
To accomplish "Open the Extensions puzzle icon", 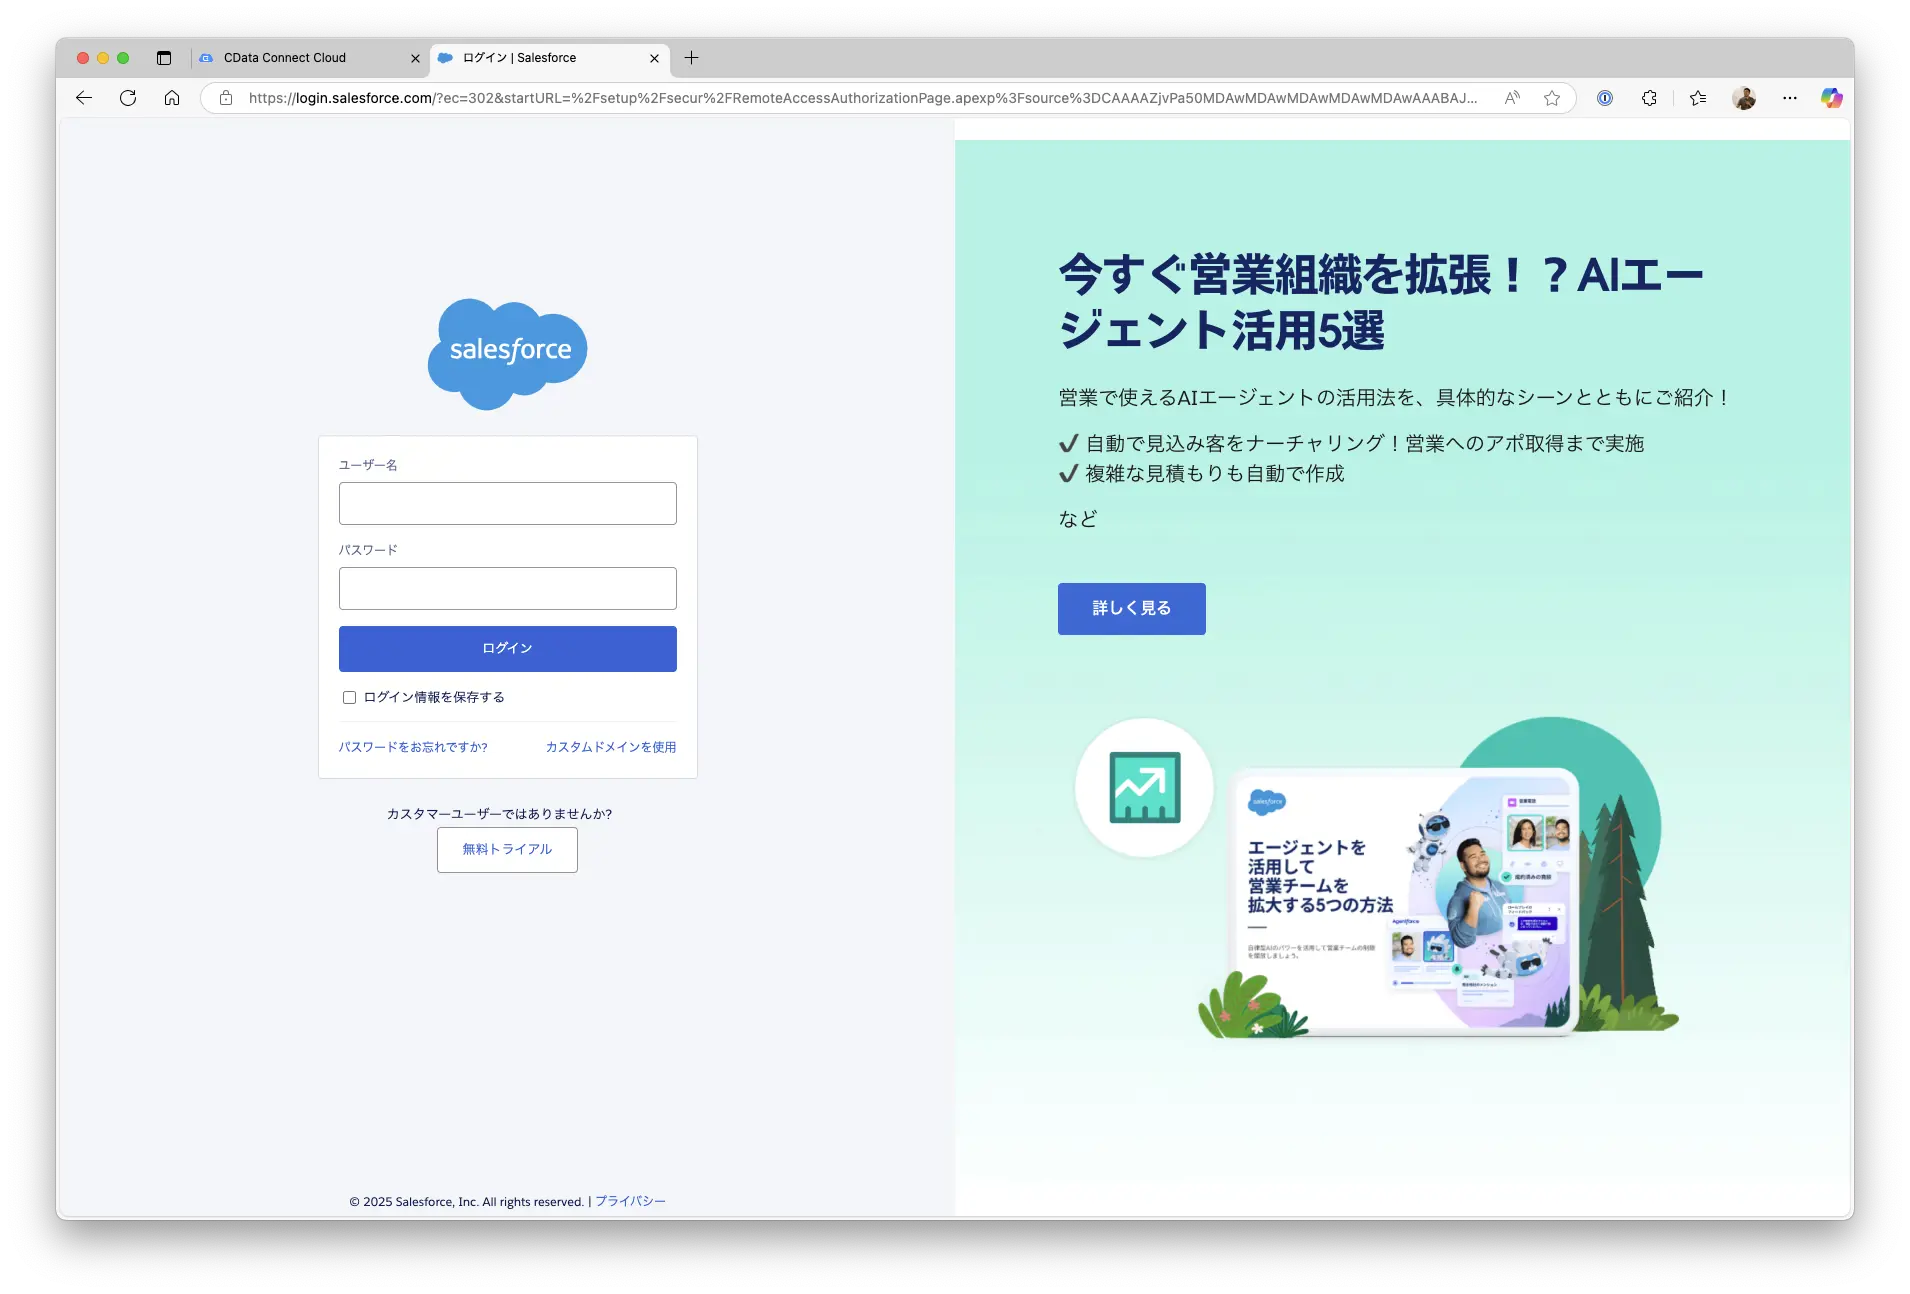I will coord(1649,98).
